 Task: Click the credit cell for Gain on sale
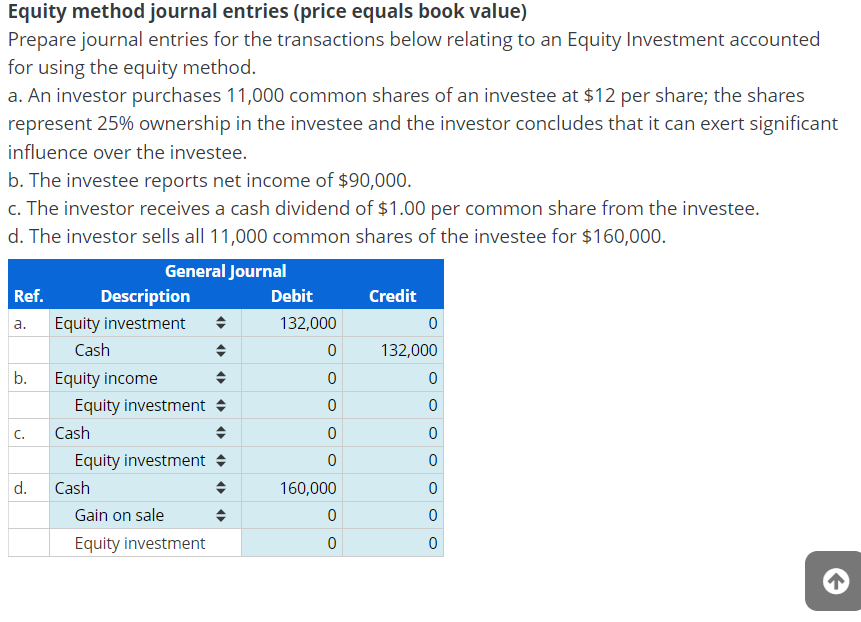pyautogui.click(x=393, y=515)
